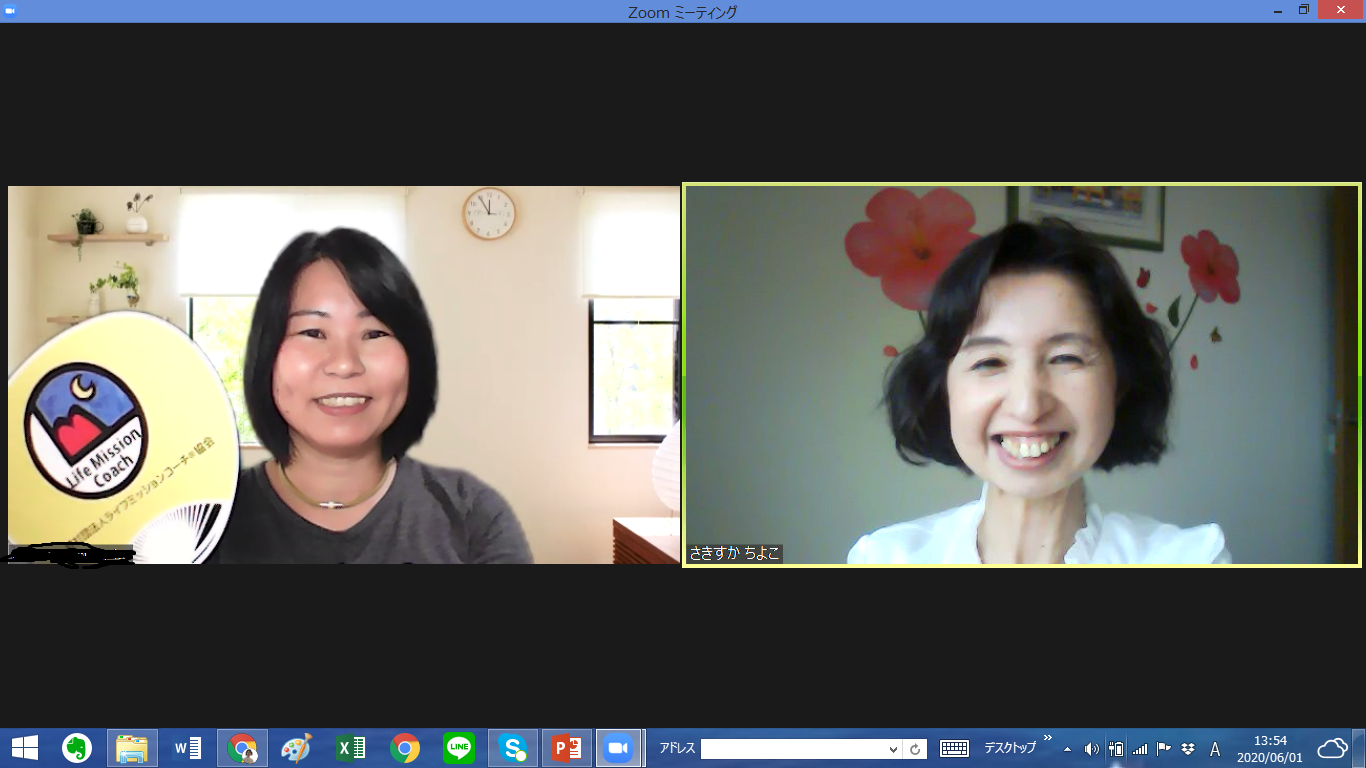
Task: Show hidden system tray icons
Action: coord(1067,749)
